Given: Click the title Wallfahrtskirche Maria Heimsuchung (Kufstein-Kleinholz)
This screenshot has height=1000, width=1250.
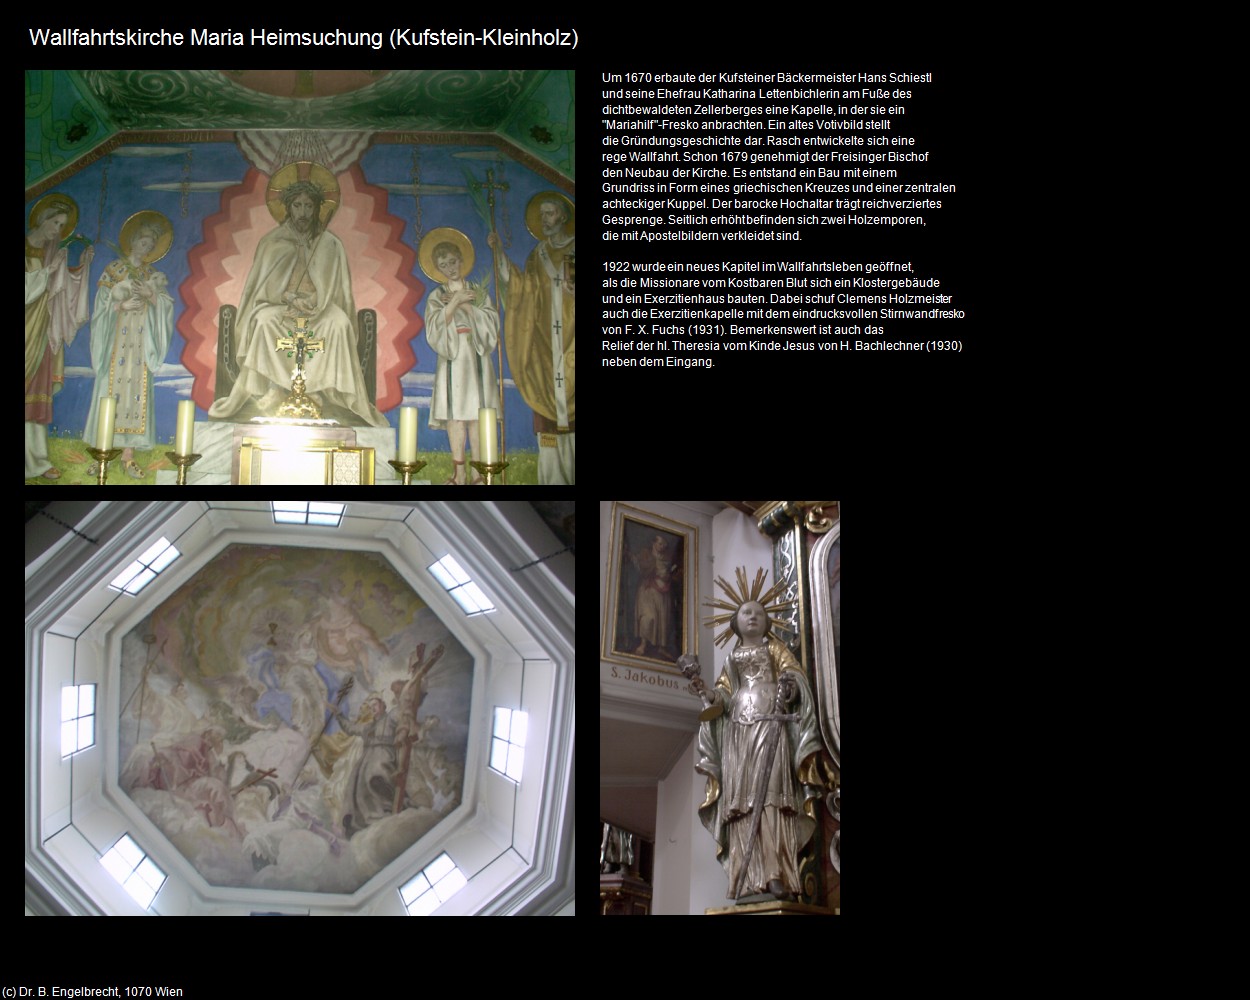Looking at the screenshot, I should pyautogui.click(x=304, y=38).
